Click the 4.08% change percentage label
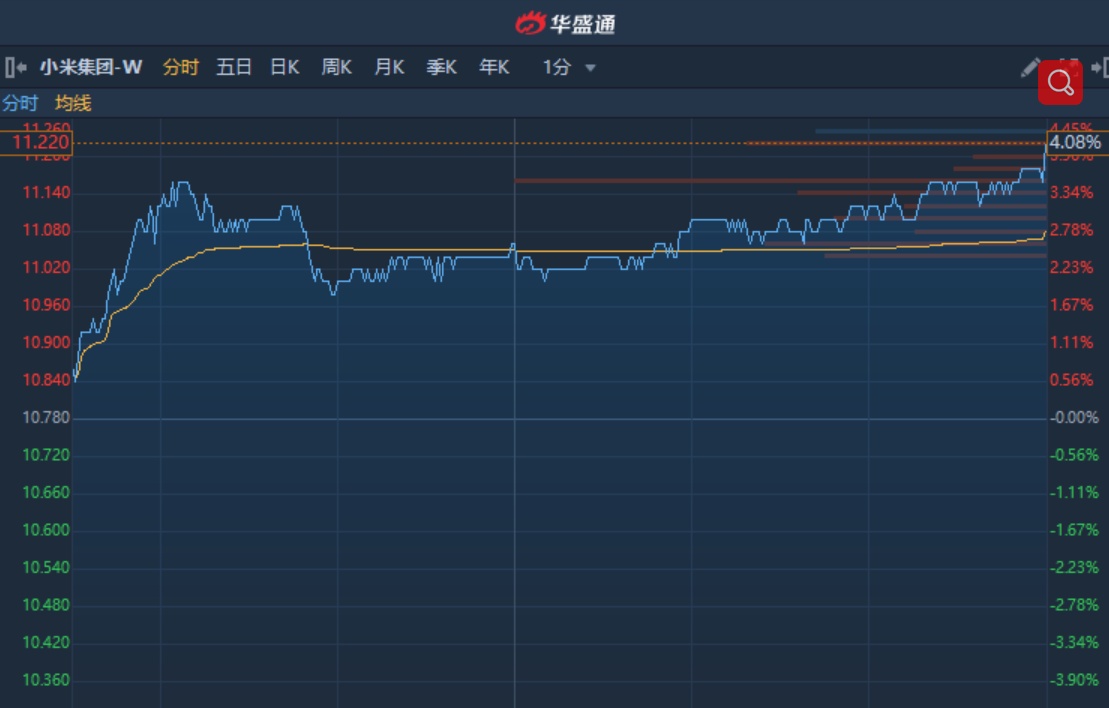 (1075, 143)
